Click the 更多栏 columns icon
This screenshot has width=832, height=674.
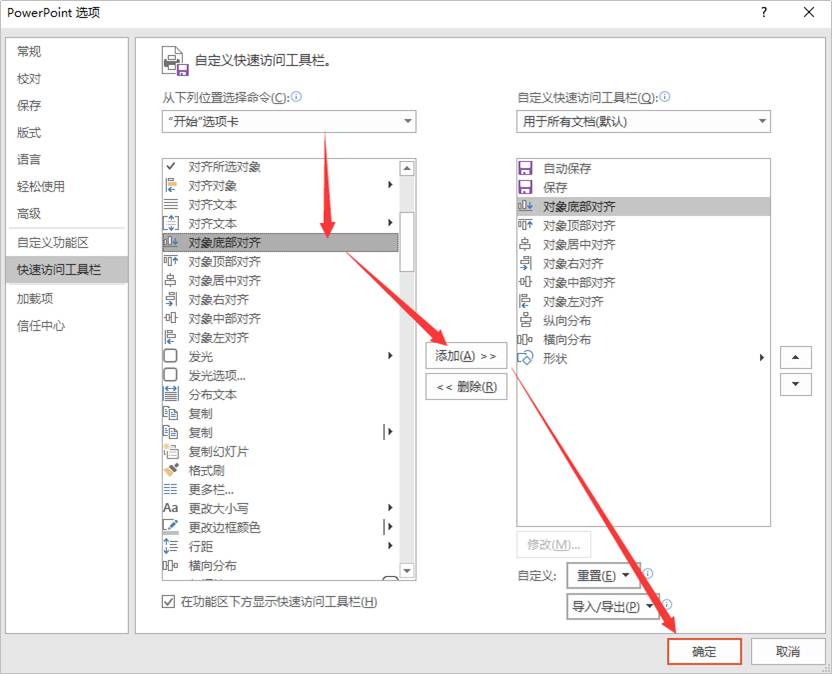click(x=170, y=489)
